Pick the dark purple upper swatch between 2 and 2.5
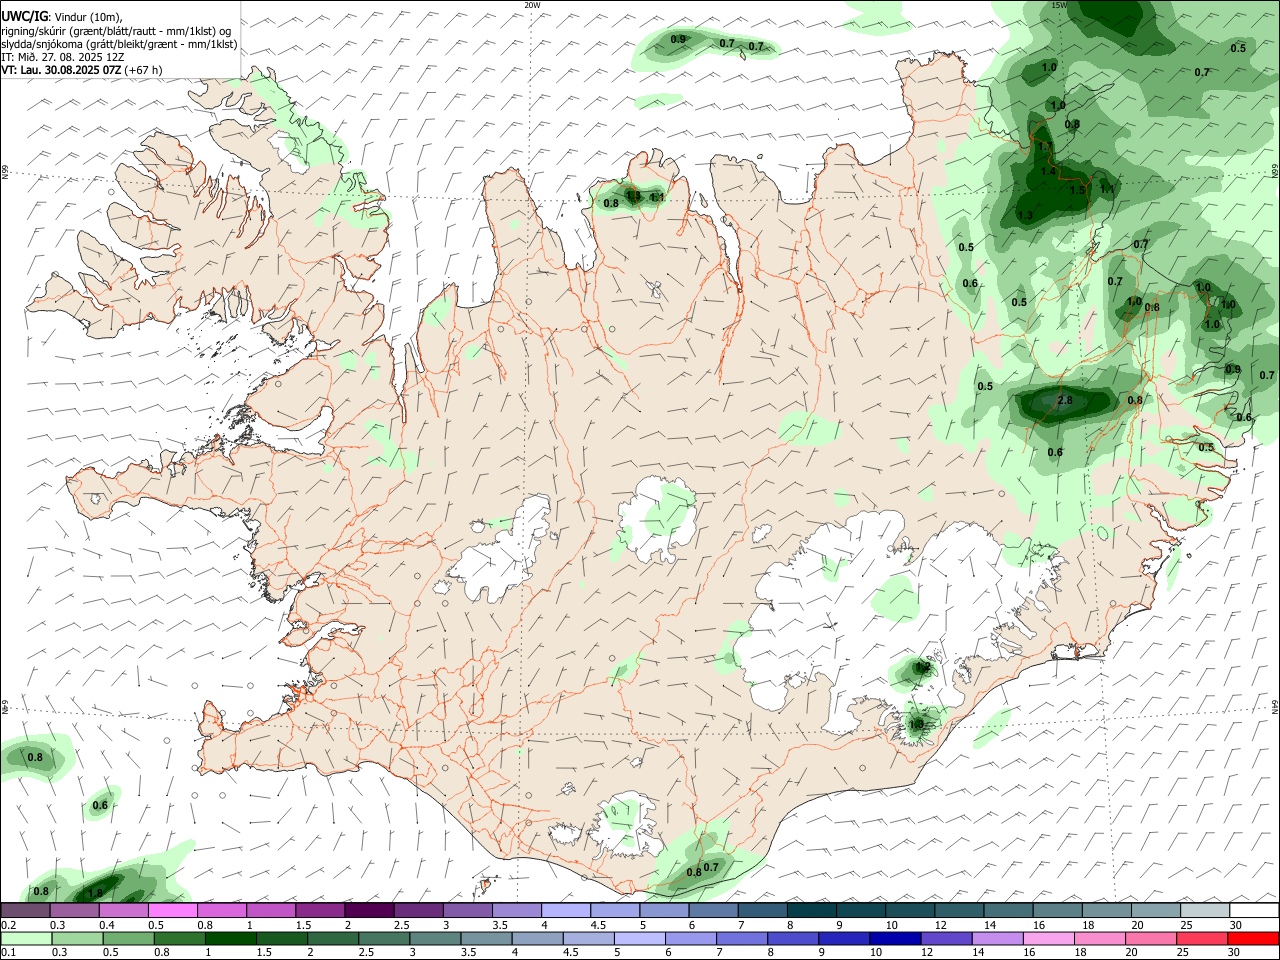 pos(368,910)
